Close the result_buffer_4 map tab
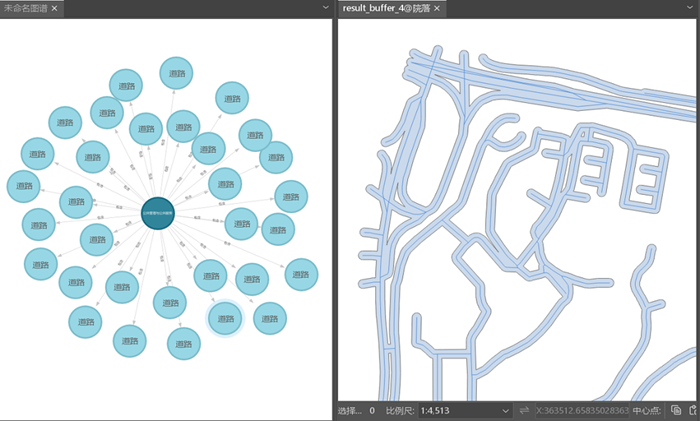The width and height of the screenshot is (700, 421). pos(438,8)
